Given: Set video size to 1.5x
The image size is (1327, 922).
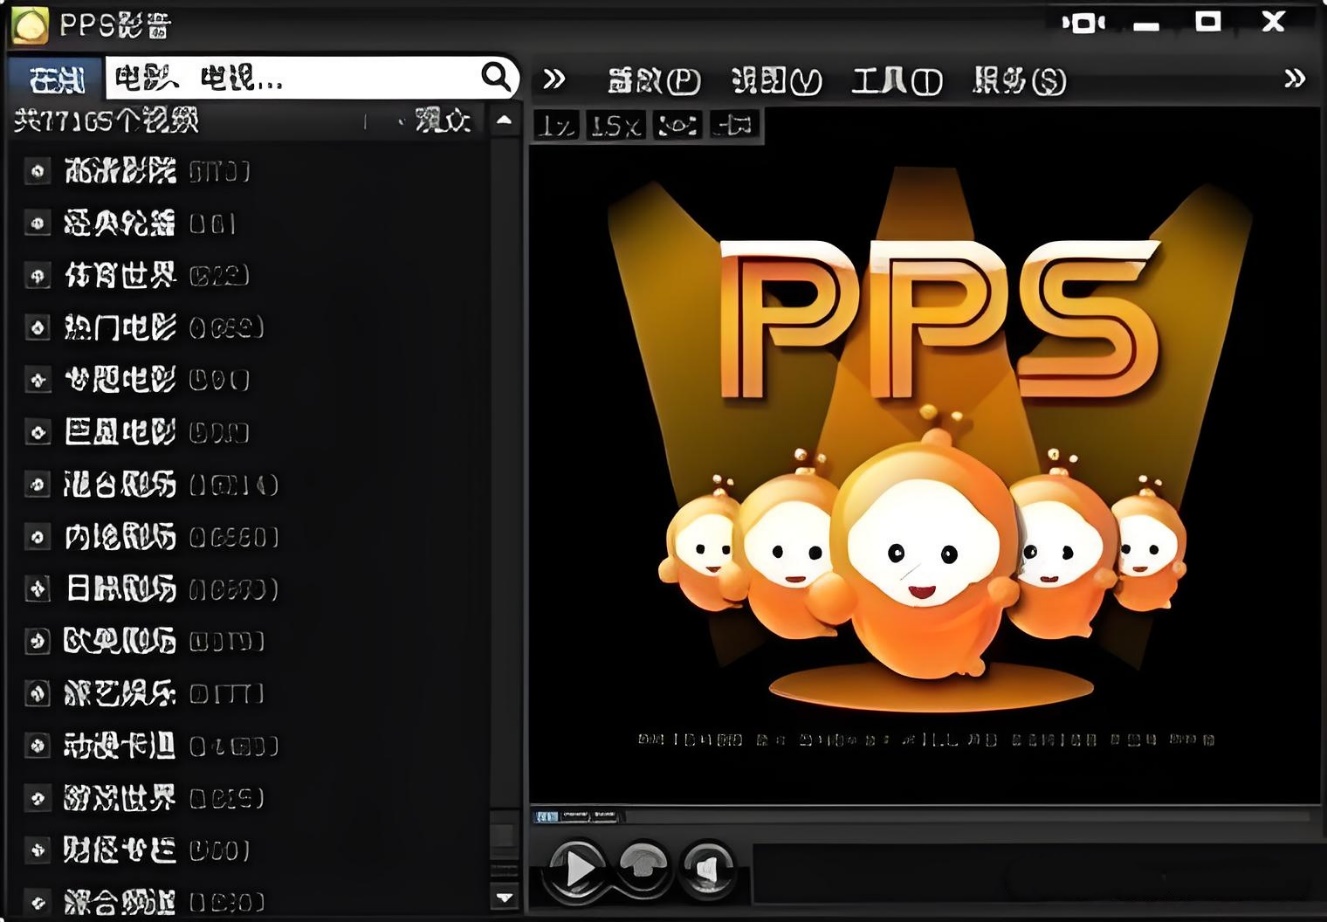Looking at the screenshot, I should (616, 126).
